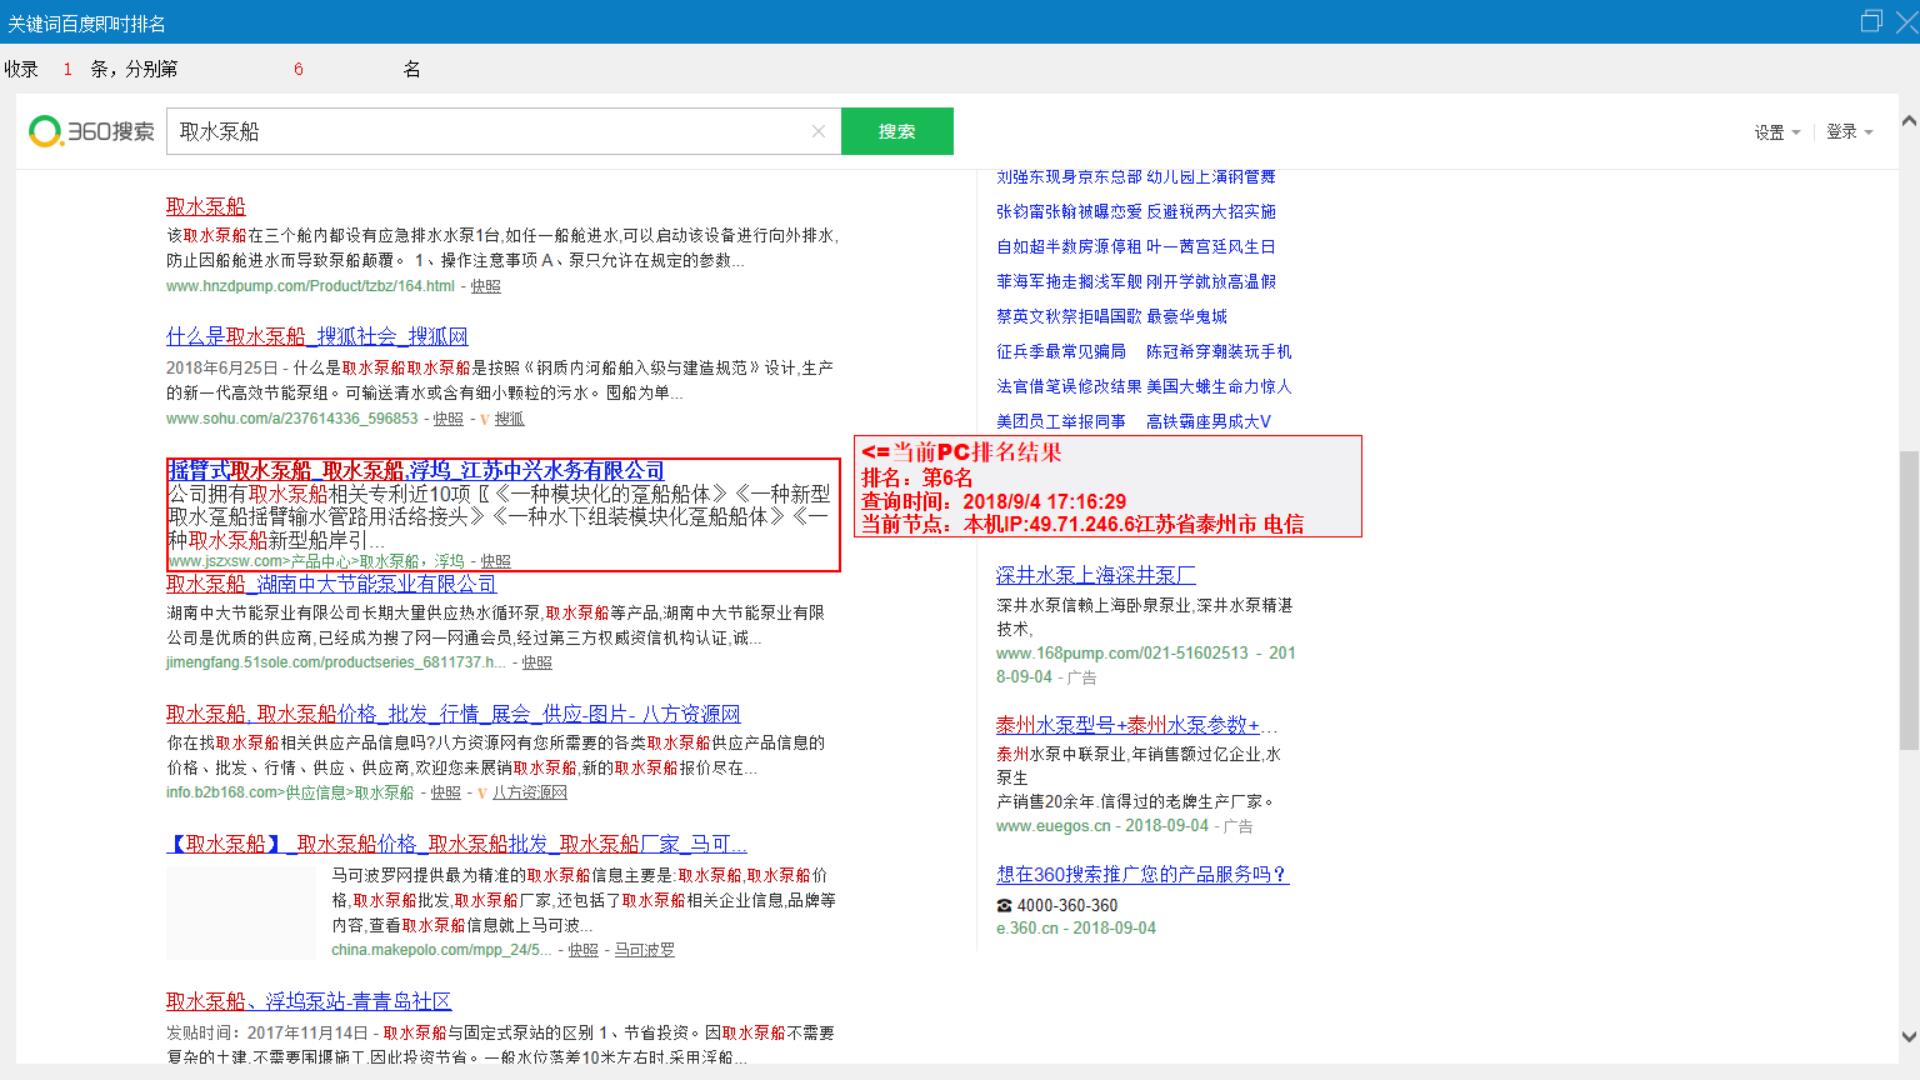This screenshot has width=1920, height=1080.
Task: Open 快照 link for hnzdpump result
Action: click(485, 286)
